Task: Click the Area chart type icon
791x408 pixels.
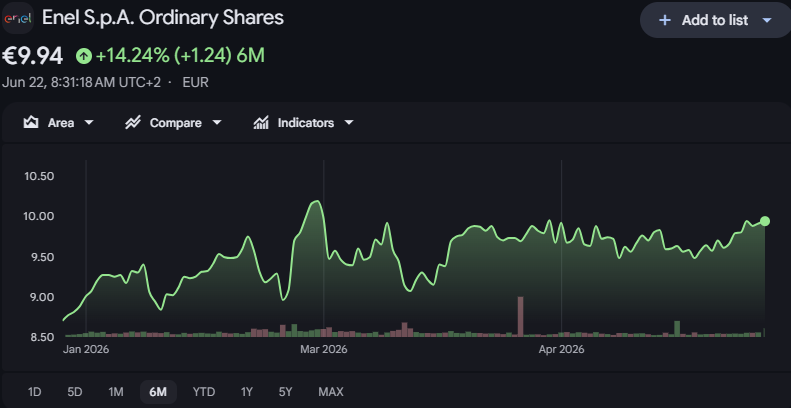Action: click(31, 123)
